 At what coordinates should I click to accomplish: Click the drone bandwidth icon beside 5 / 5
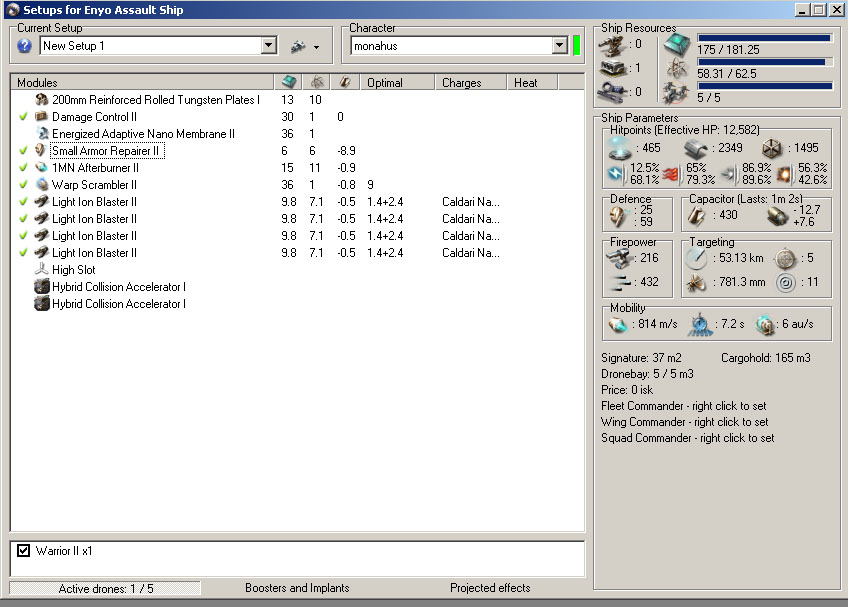click(x=677, y=93)
